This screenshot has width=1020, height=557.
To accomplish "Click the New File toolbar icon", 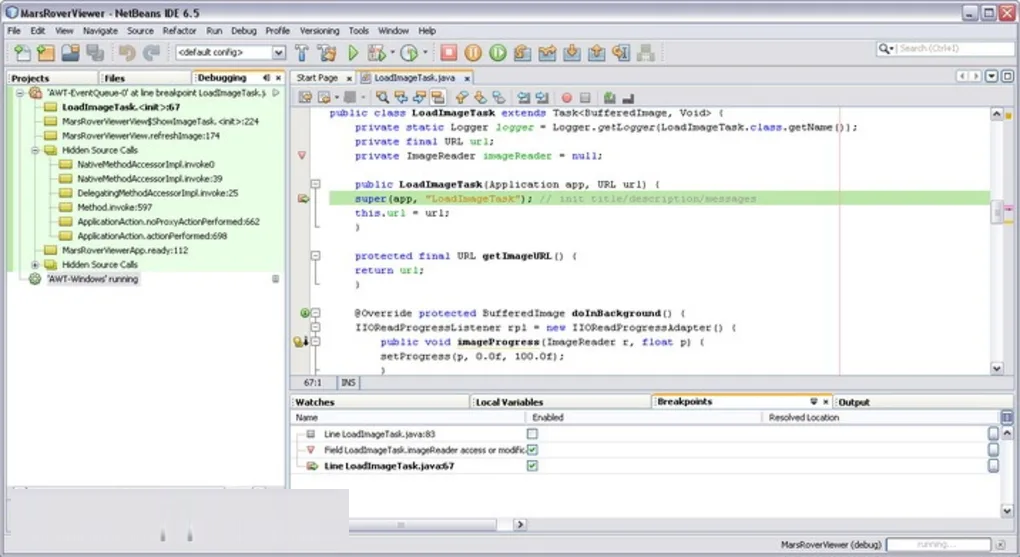I will click(x=22, y=53).
